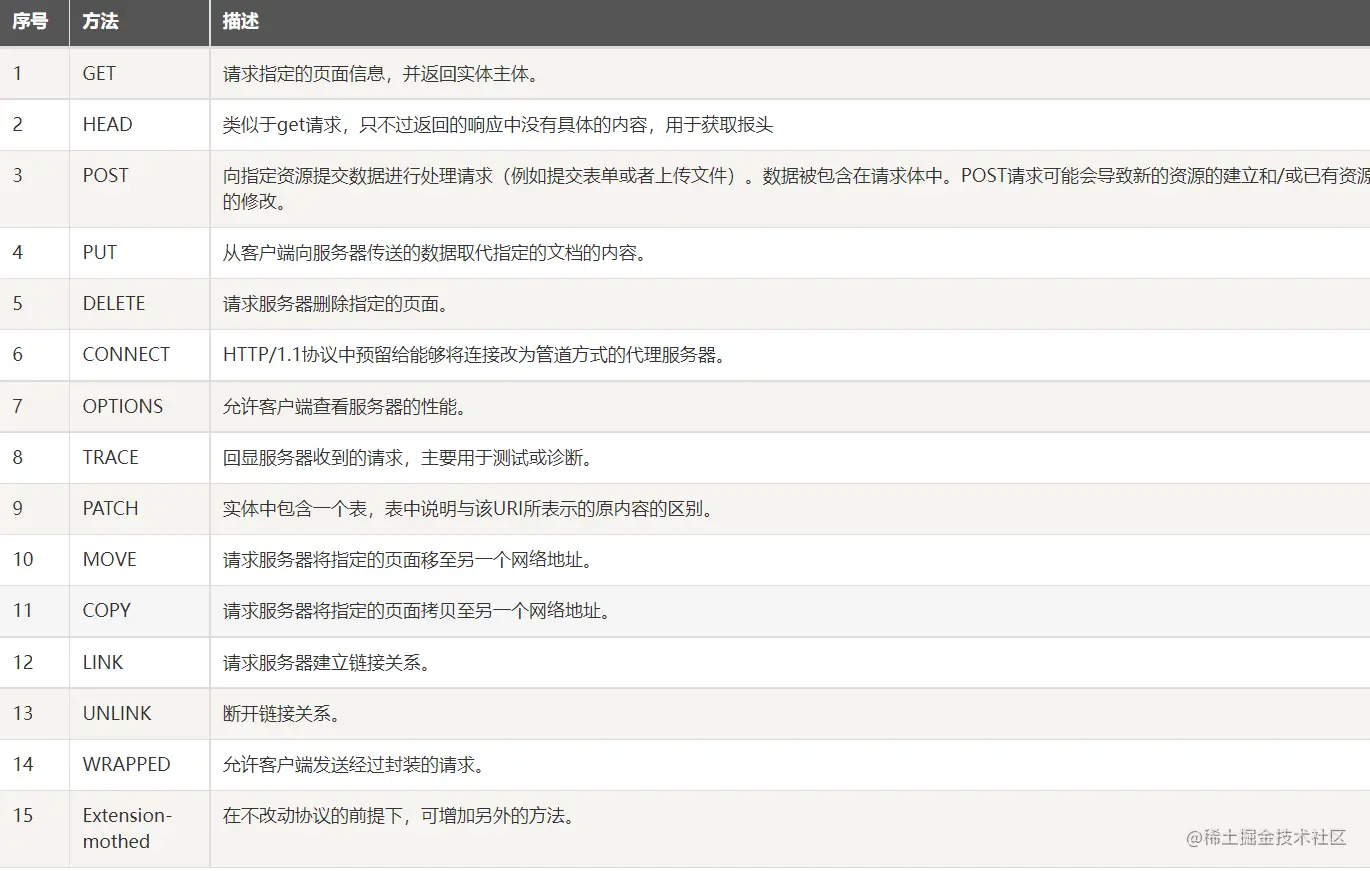
Task: Click the 方法 column header
Action: (140, 22)
